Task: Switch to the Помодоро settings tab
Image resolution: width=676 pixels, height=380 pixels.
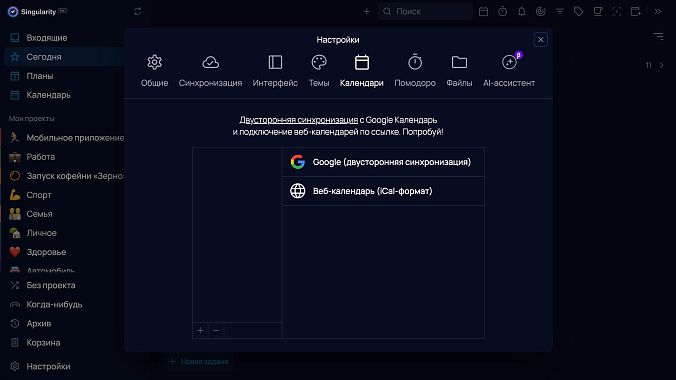Action: pyautogui.click(x=415, y=71)
